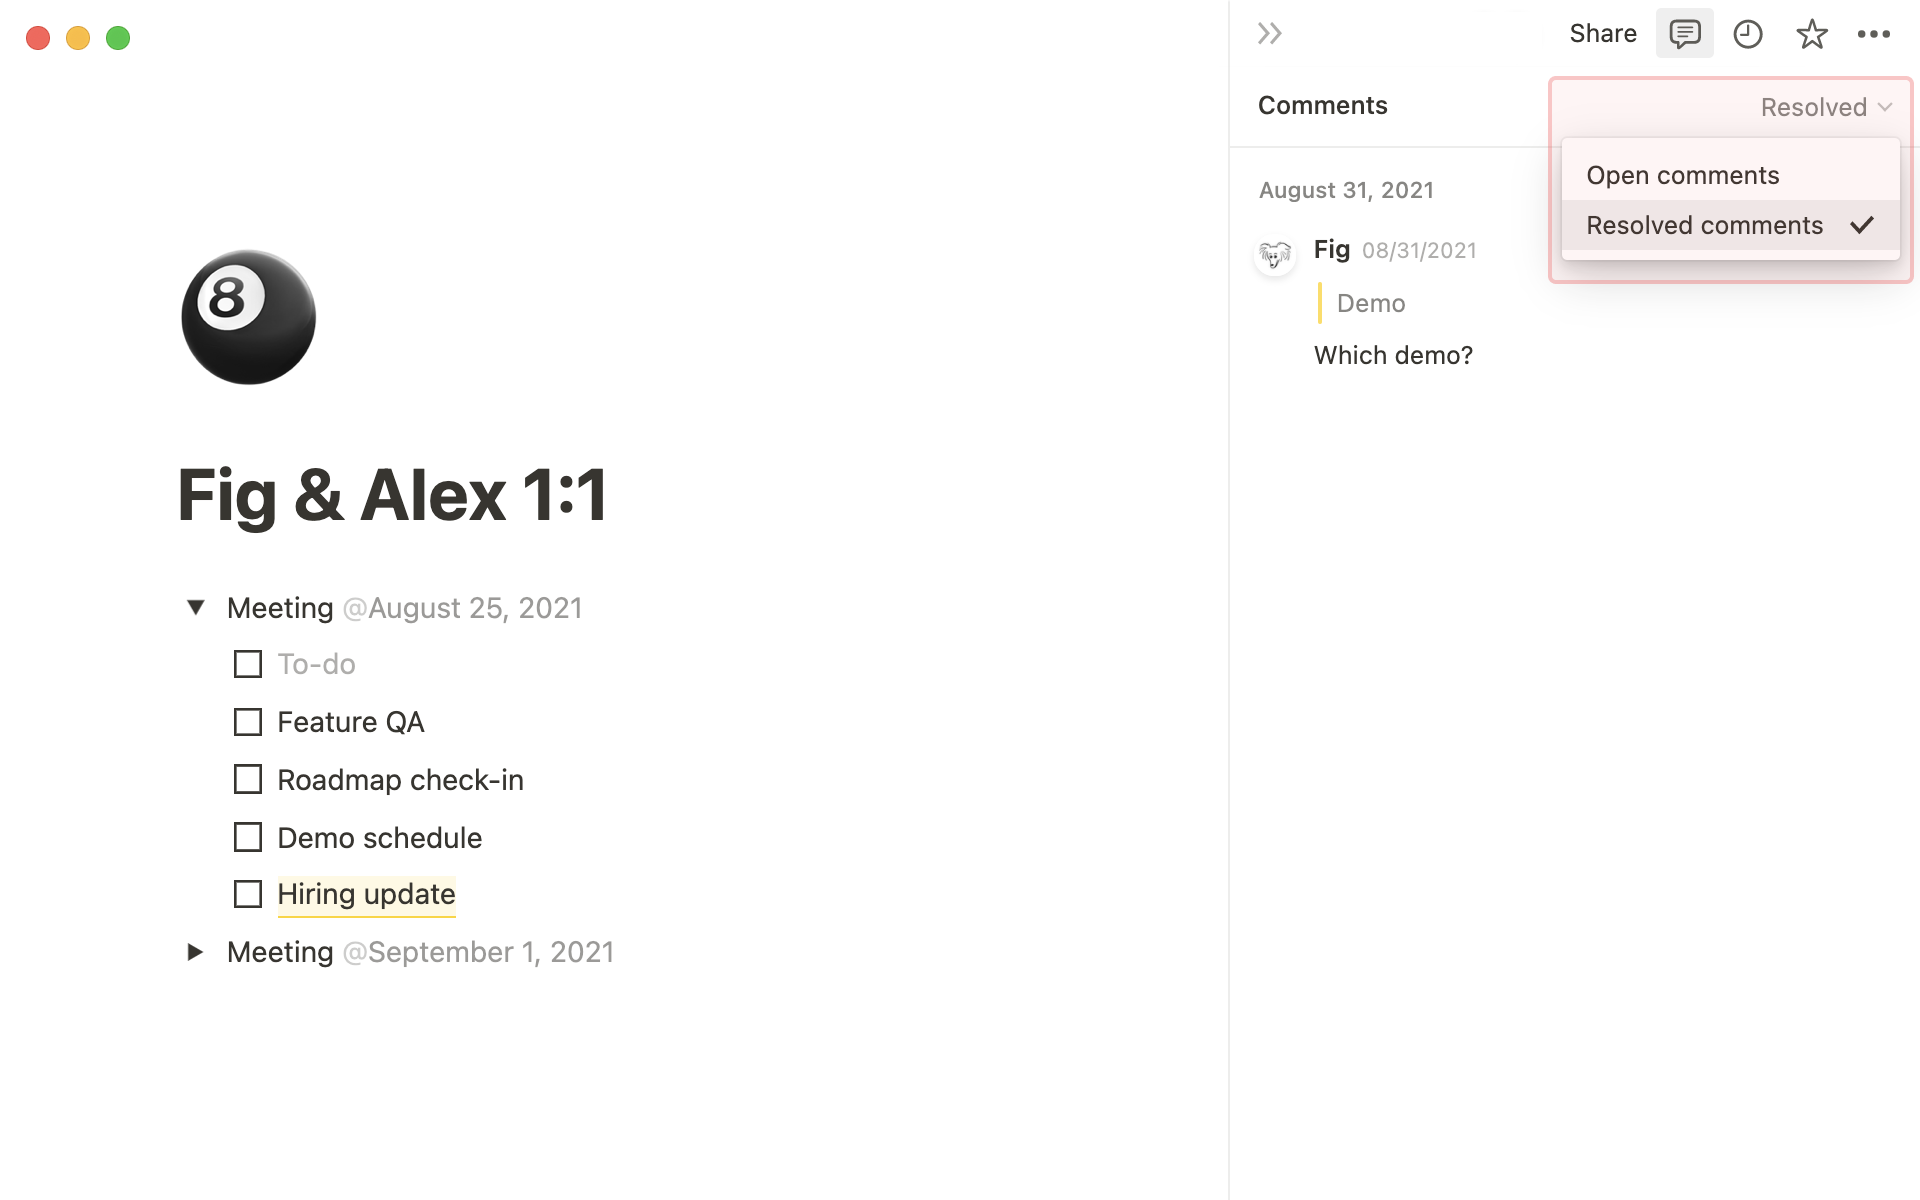
Task: Select Open comments filter option
Action: 1682,174
